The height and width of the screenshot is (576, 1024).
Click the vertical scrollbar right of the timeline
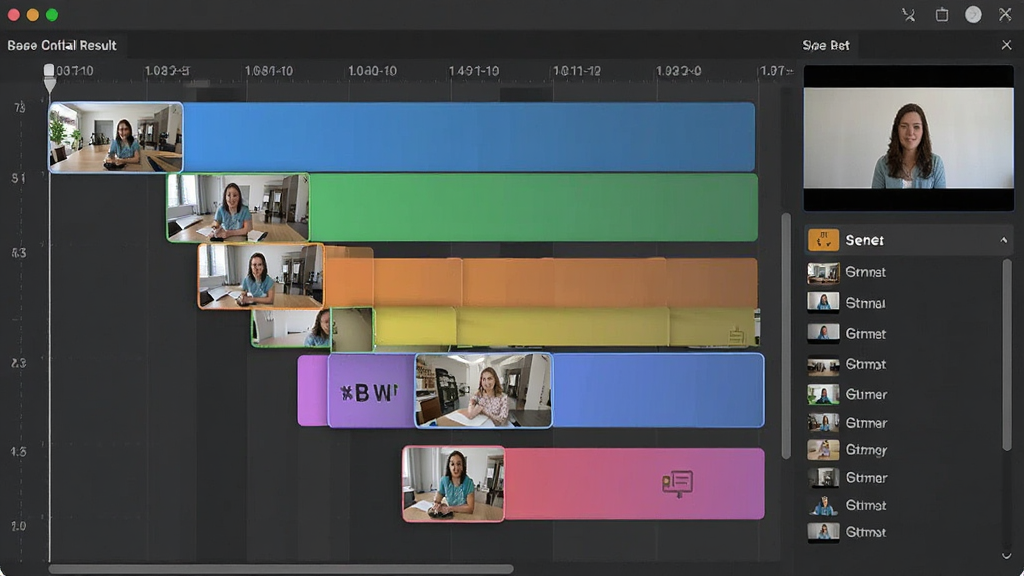[786, 336]
